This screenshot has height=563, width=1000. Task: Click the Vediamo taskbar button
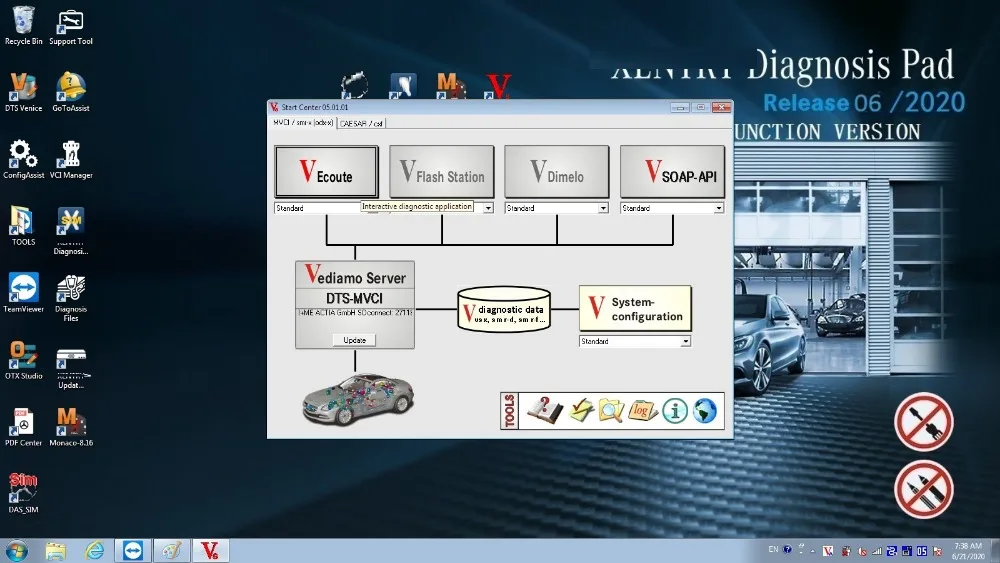click(x=210, y=550)
